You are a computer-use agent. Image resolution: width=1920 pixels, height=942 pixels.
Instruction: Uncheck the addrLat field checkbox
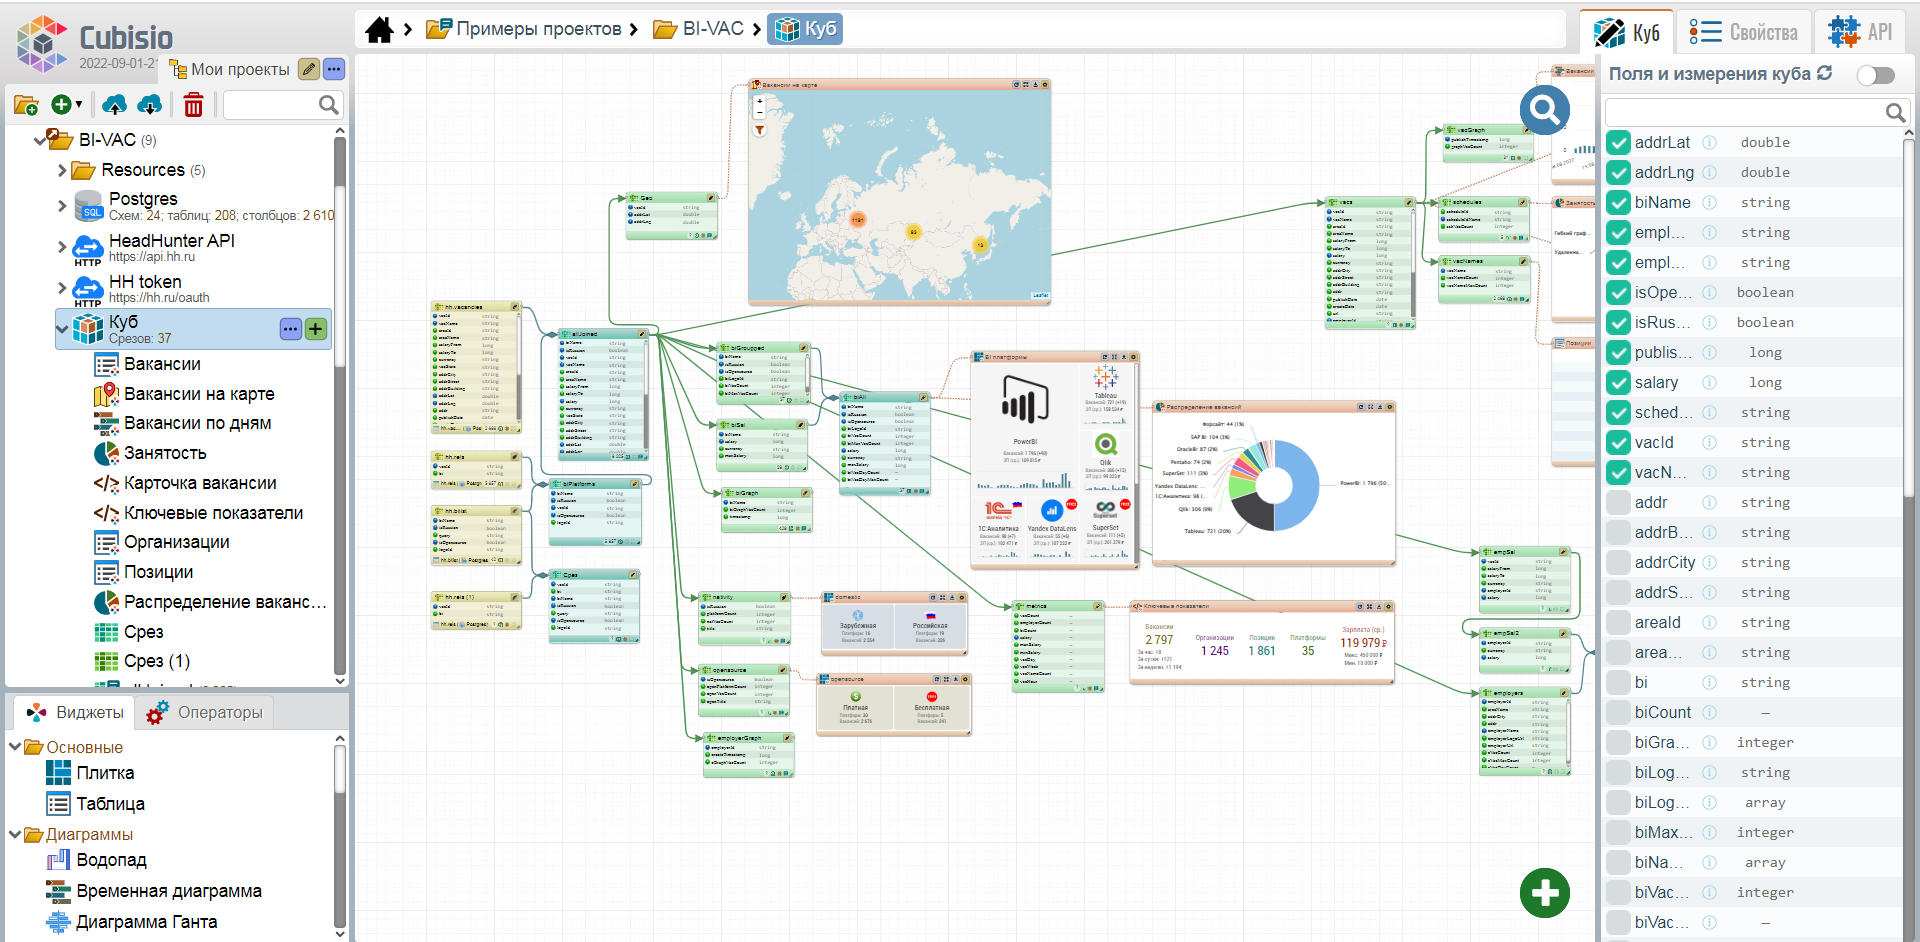click(1618, 143)
